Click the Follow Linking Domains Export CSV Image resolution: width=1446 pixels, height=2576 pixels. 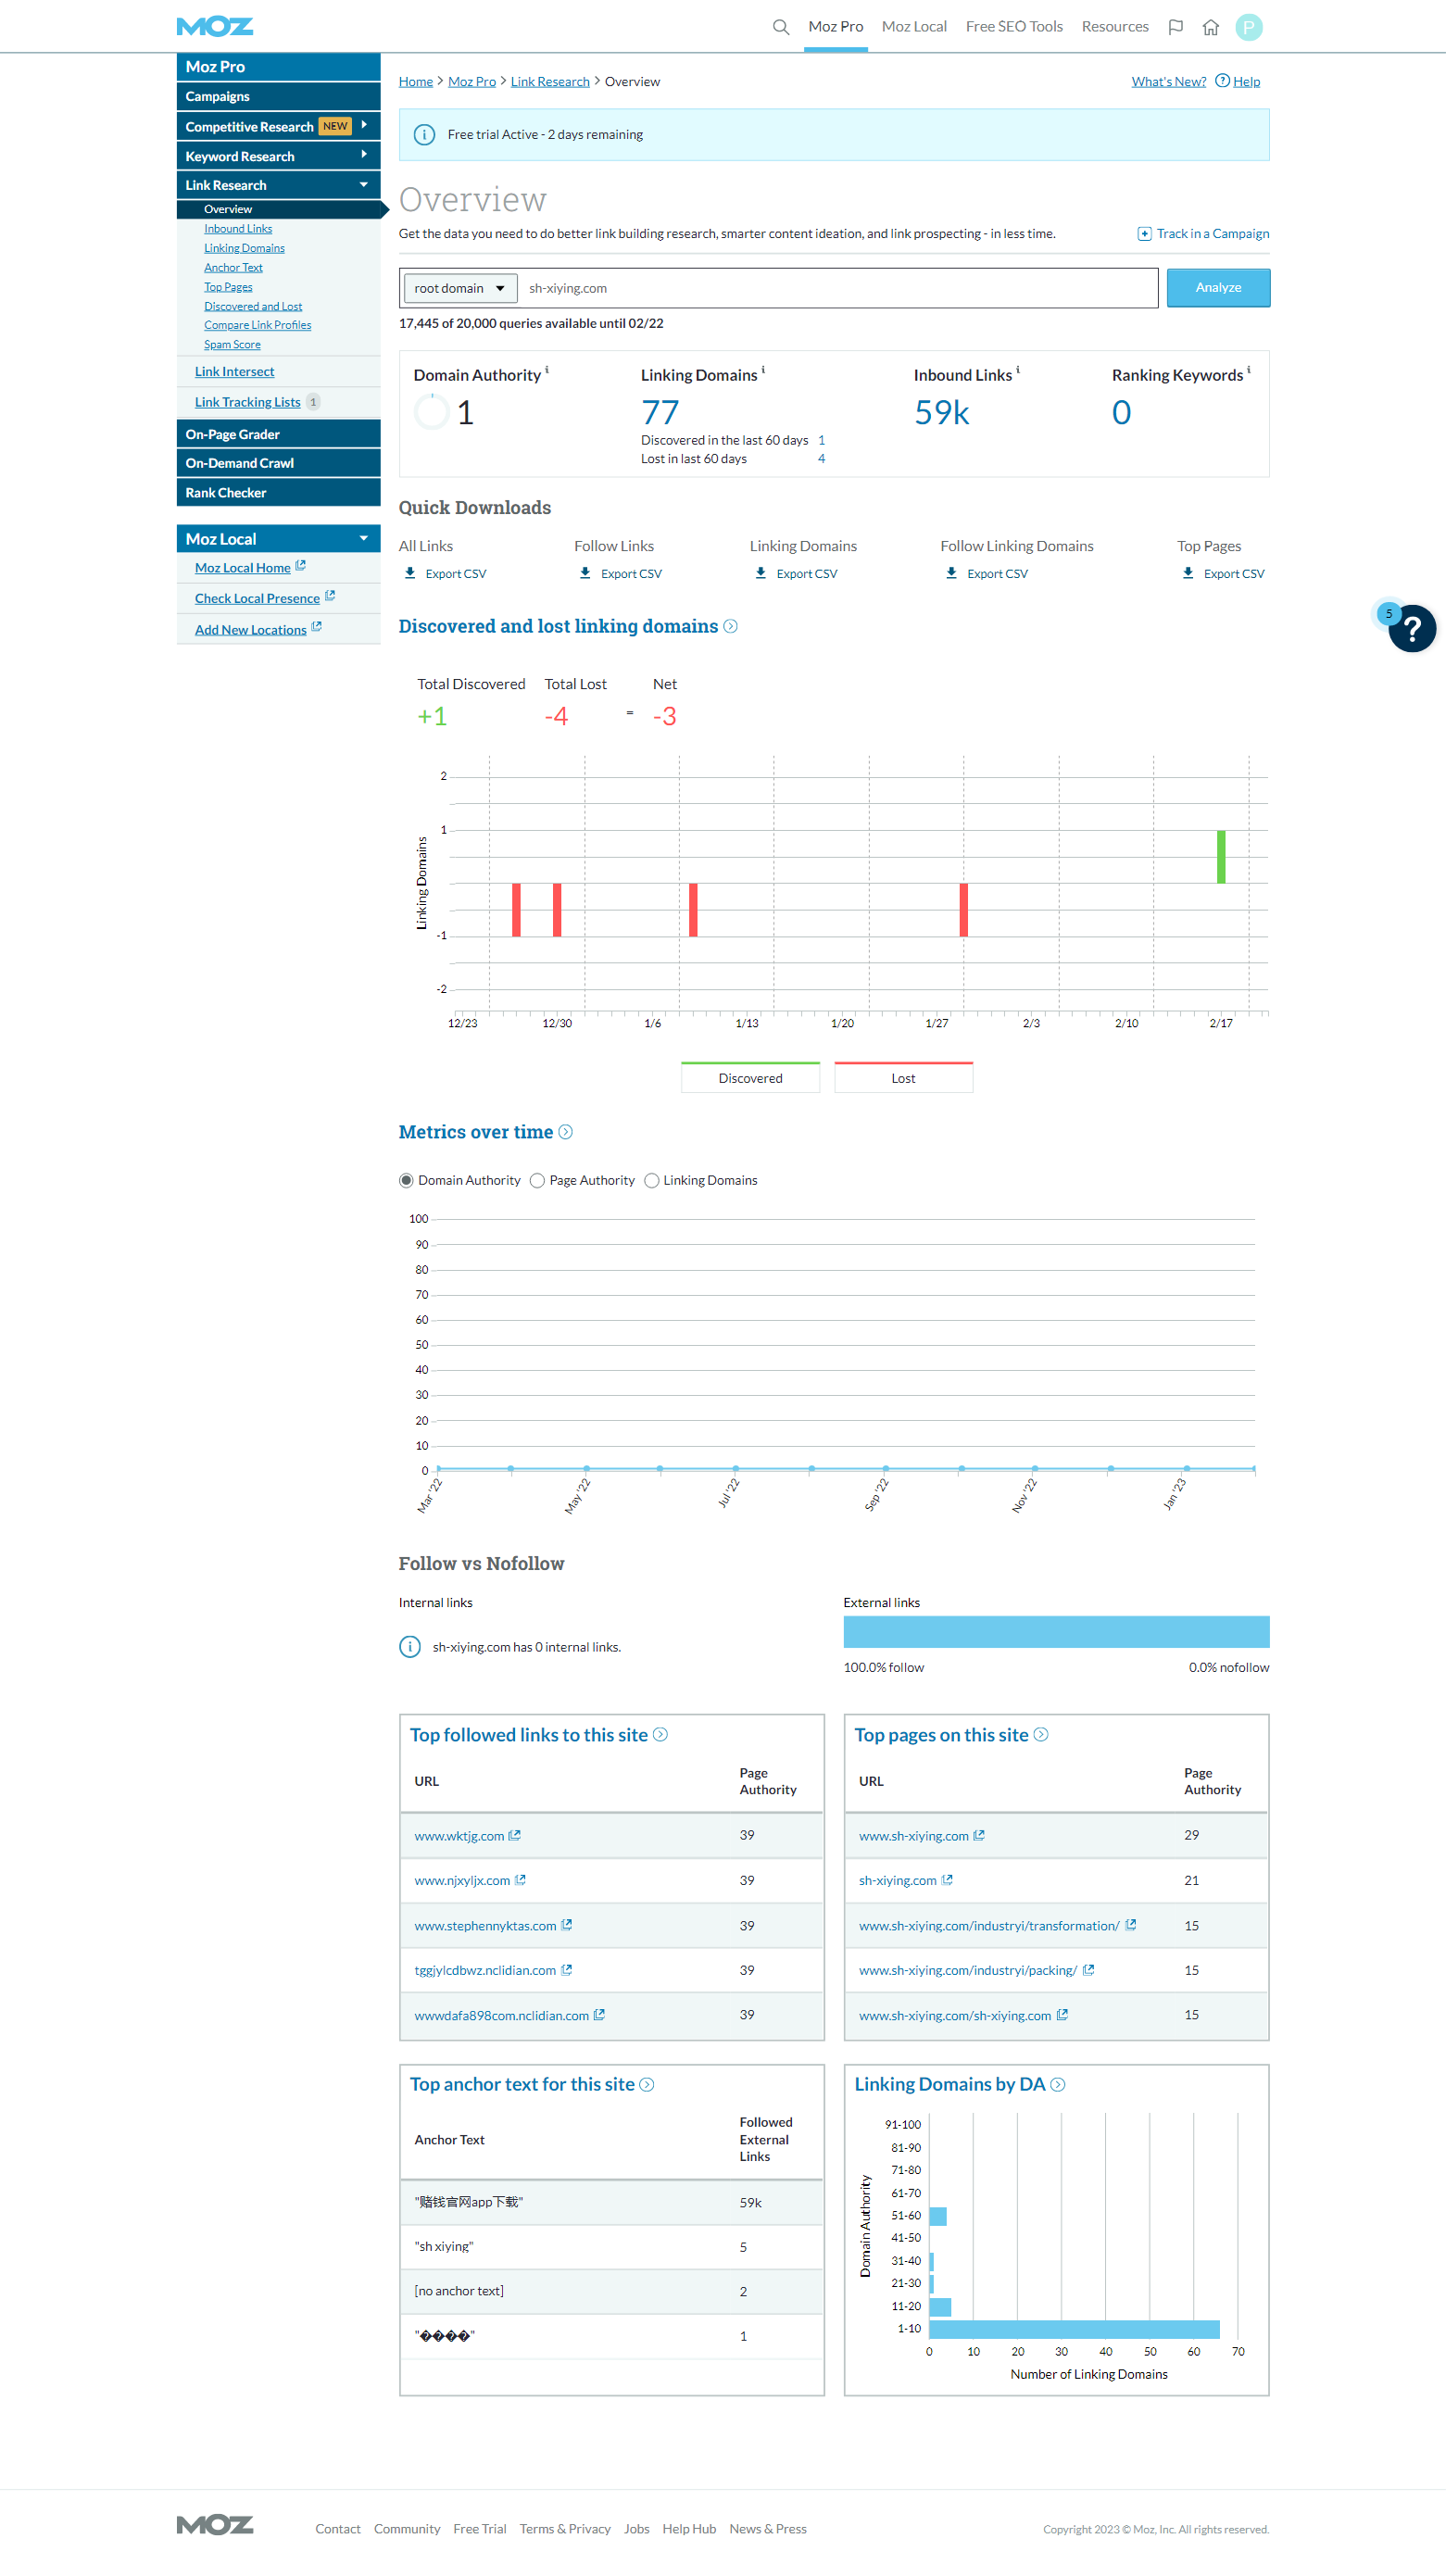[x=997, y=574]
